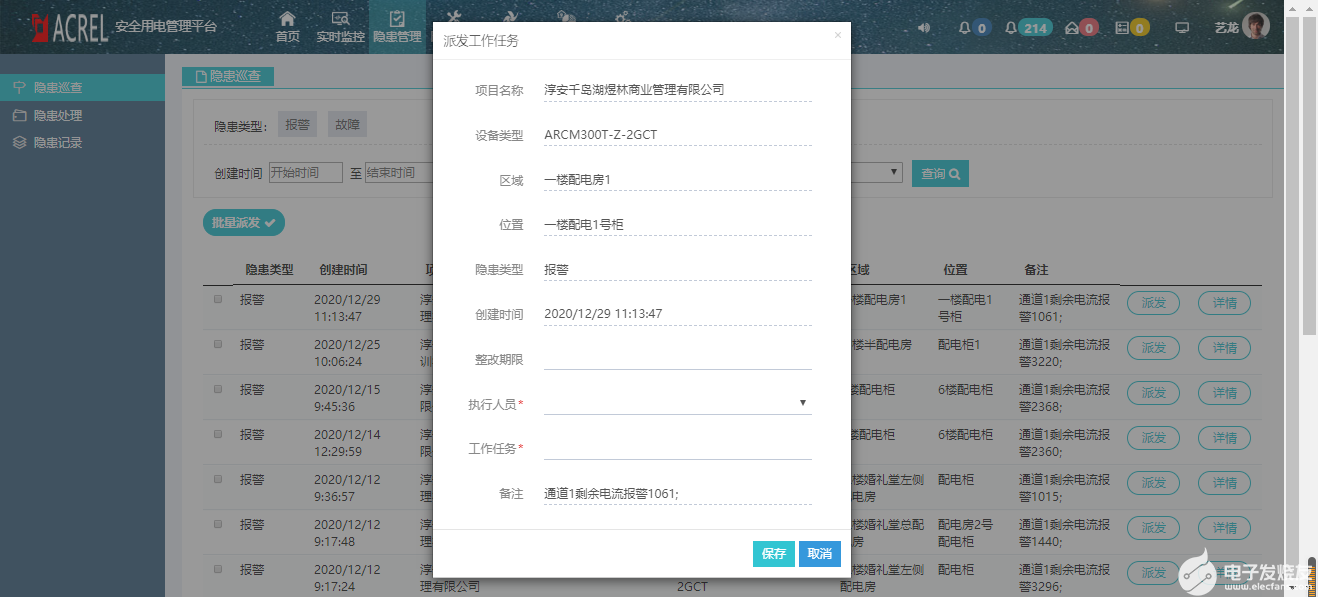Click the 备注 column header in table

1036,270
